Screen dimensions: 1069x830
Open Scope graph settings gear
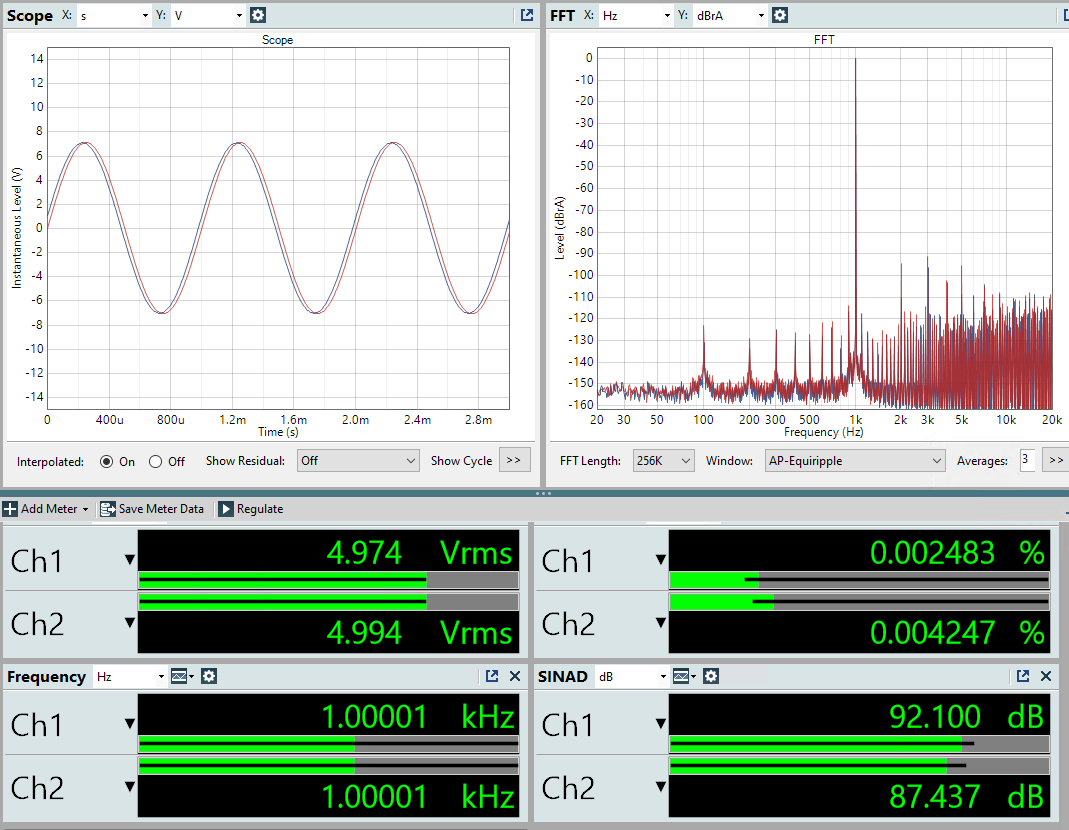(258, 15)
